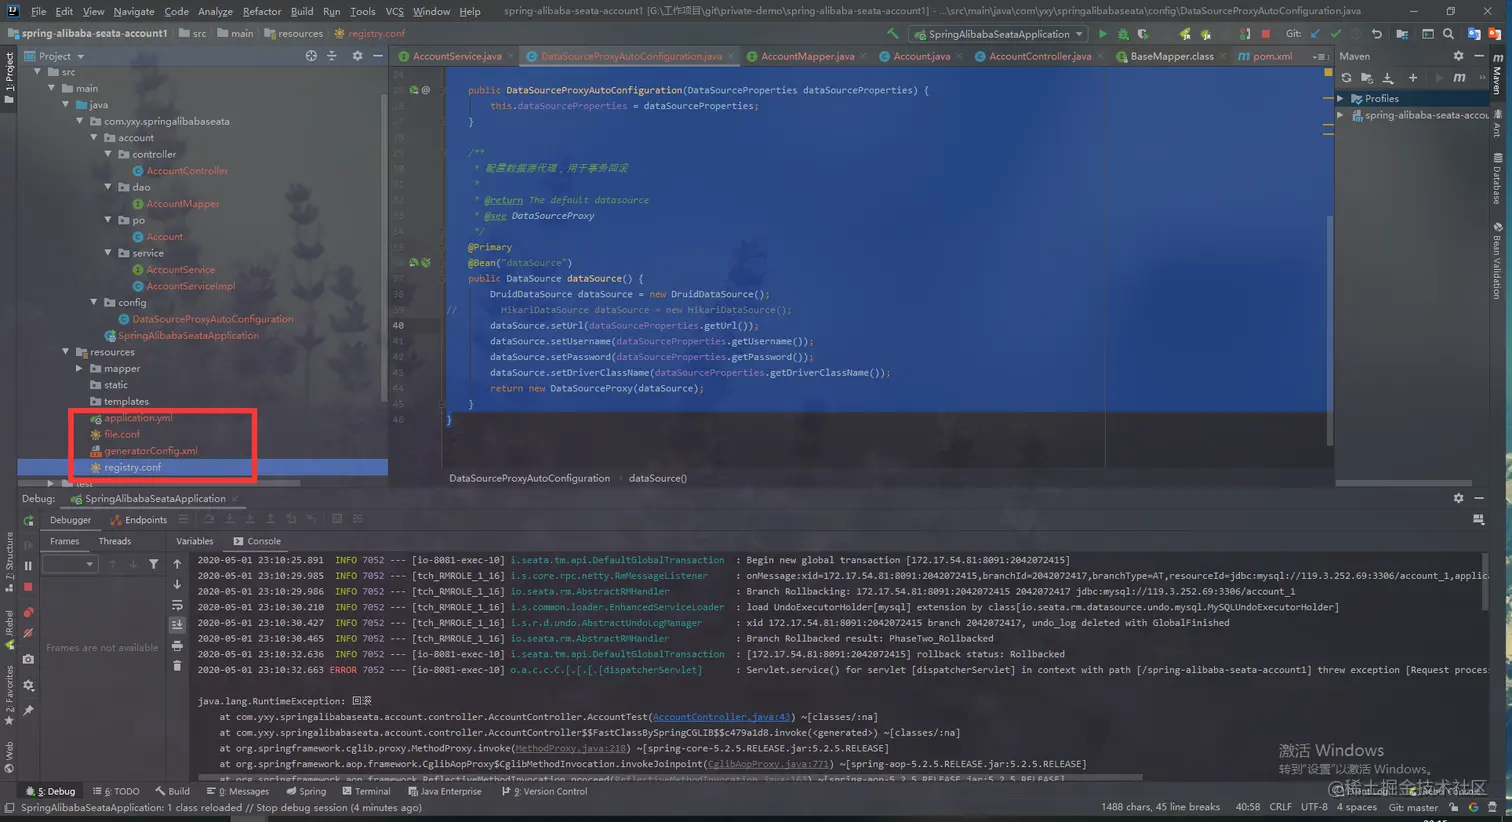
Task: Clear the console with the trash icon
Action: coord(177,666)
